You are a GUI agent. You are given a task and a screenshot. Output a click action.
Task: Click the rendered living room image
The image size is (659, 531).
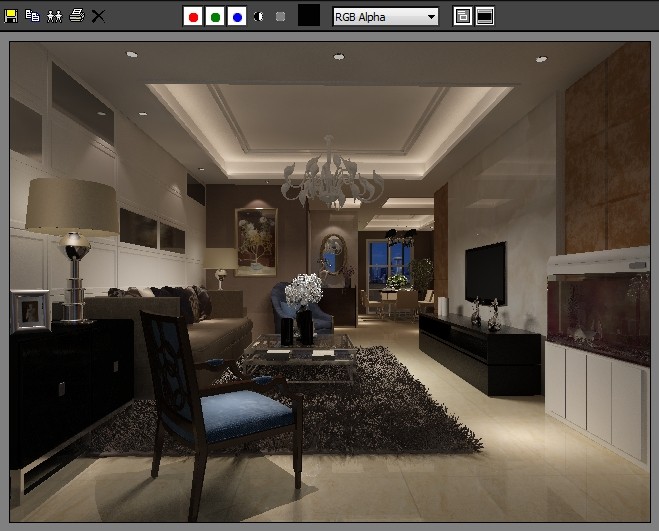330,282
